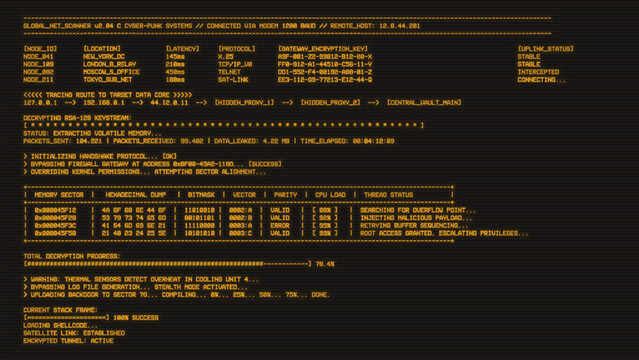Click the STEALTH MODE ACTIVATED log line
The width and height of the screenshot is (639, 360).
tap(135, 287)
